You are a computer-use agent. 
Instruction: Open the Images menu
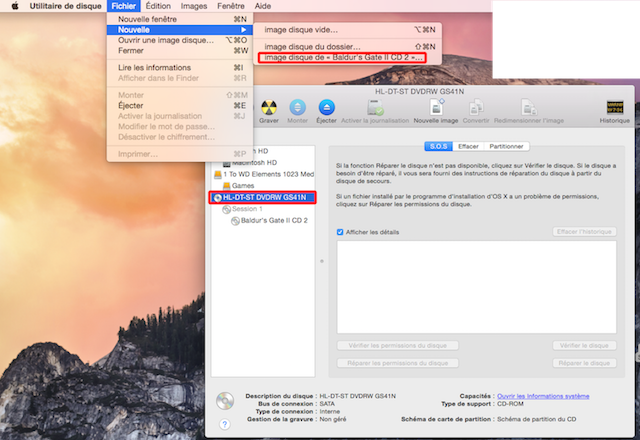[194, 6]
